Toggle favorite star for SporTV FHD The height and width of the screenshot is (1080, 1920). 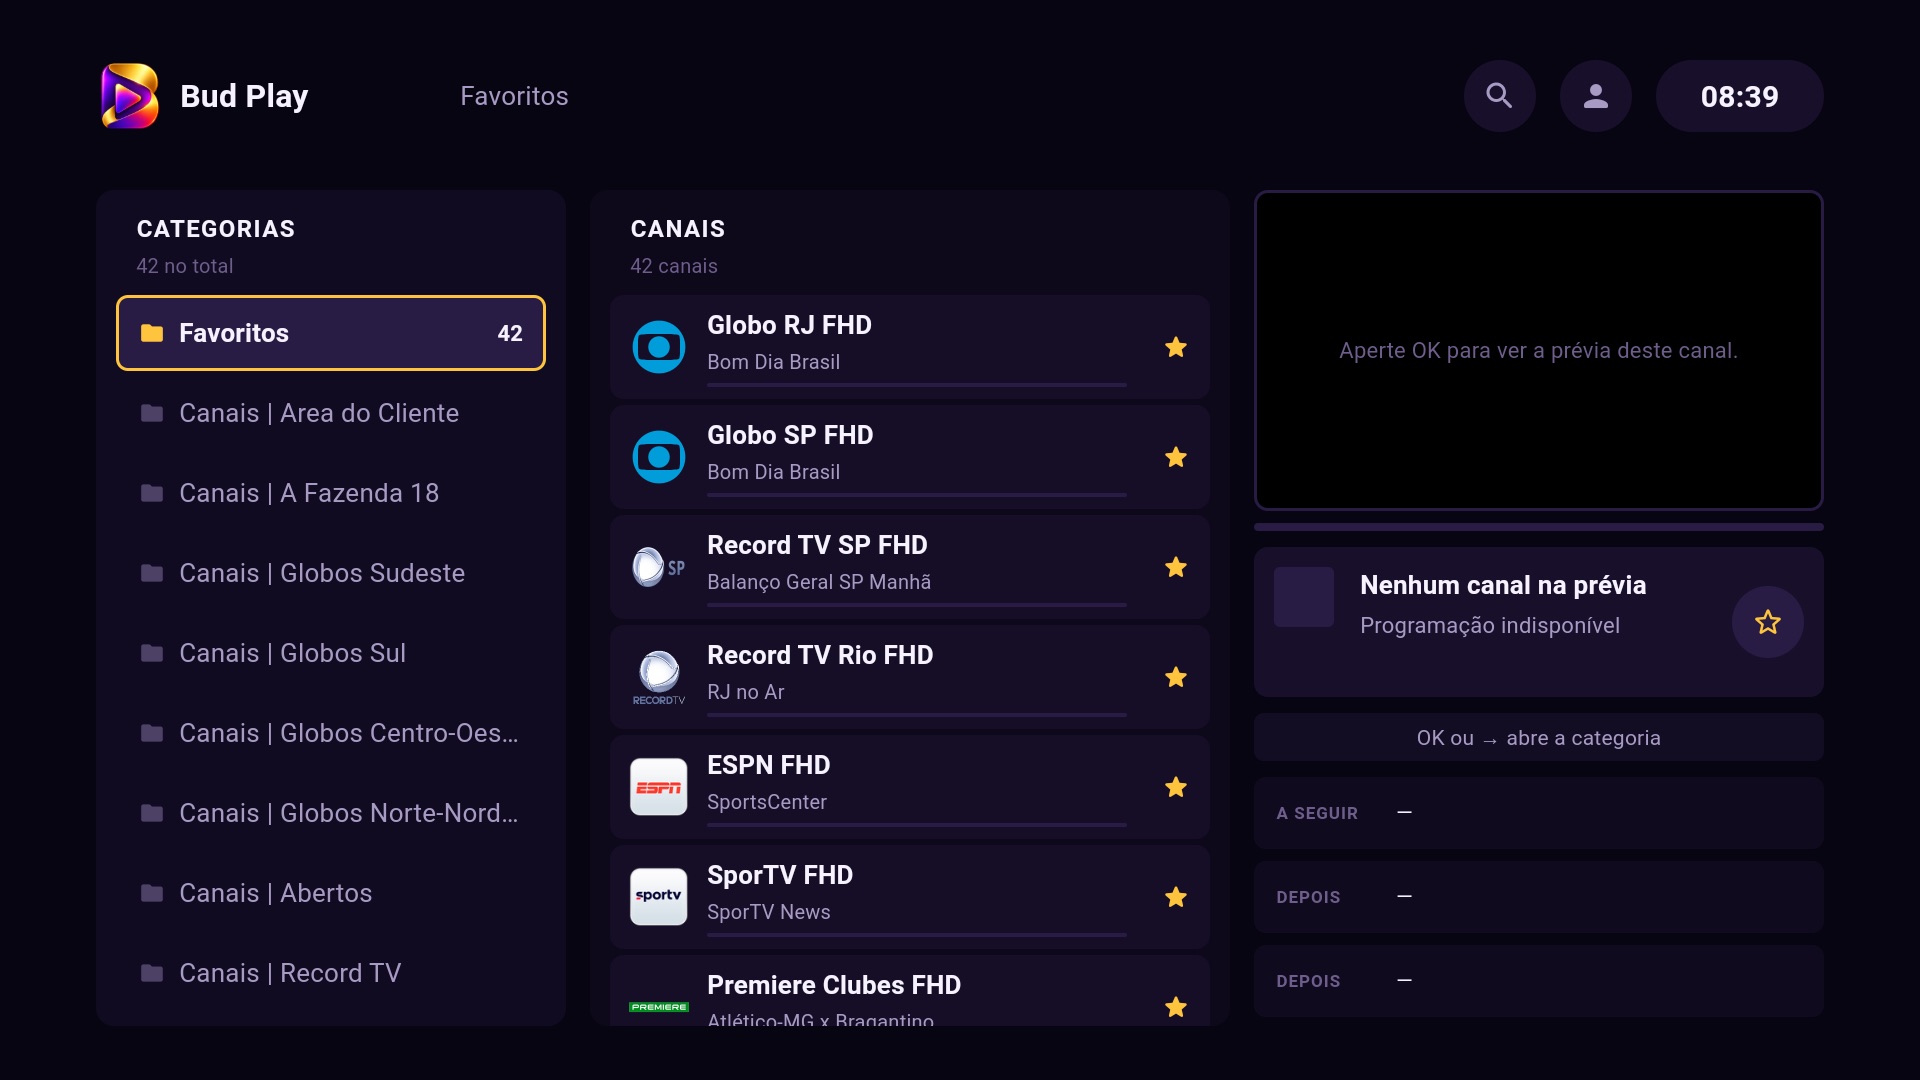click(x=1176, y=897)
